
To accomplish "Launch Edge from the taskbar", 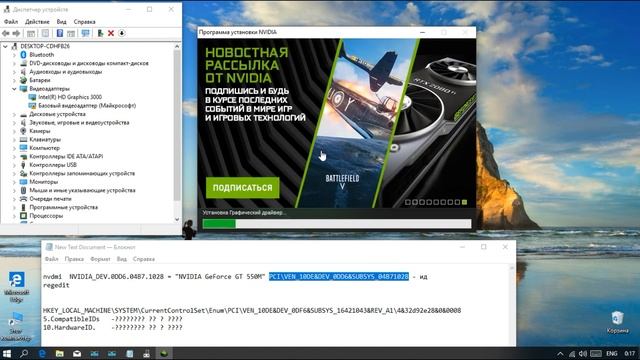I will 42,353.
